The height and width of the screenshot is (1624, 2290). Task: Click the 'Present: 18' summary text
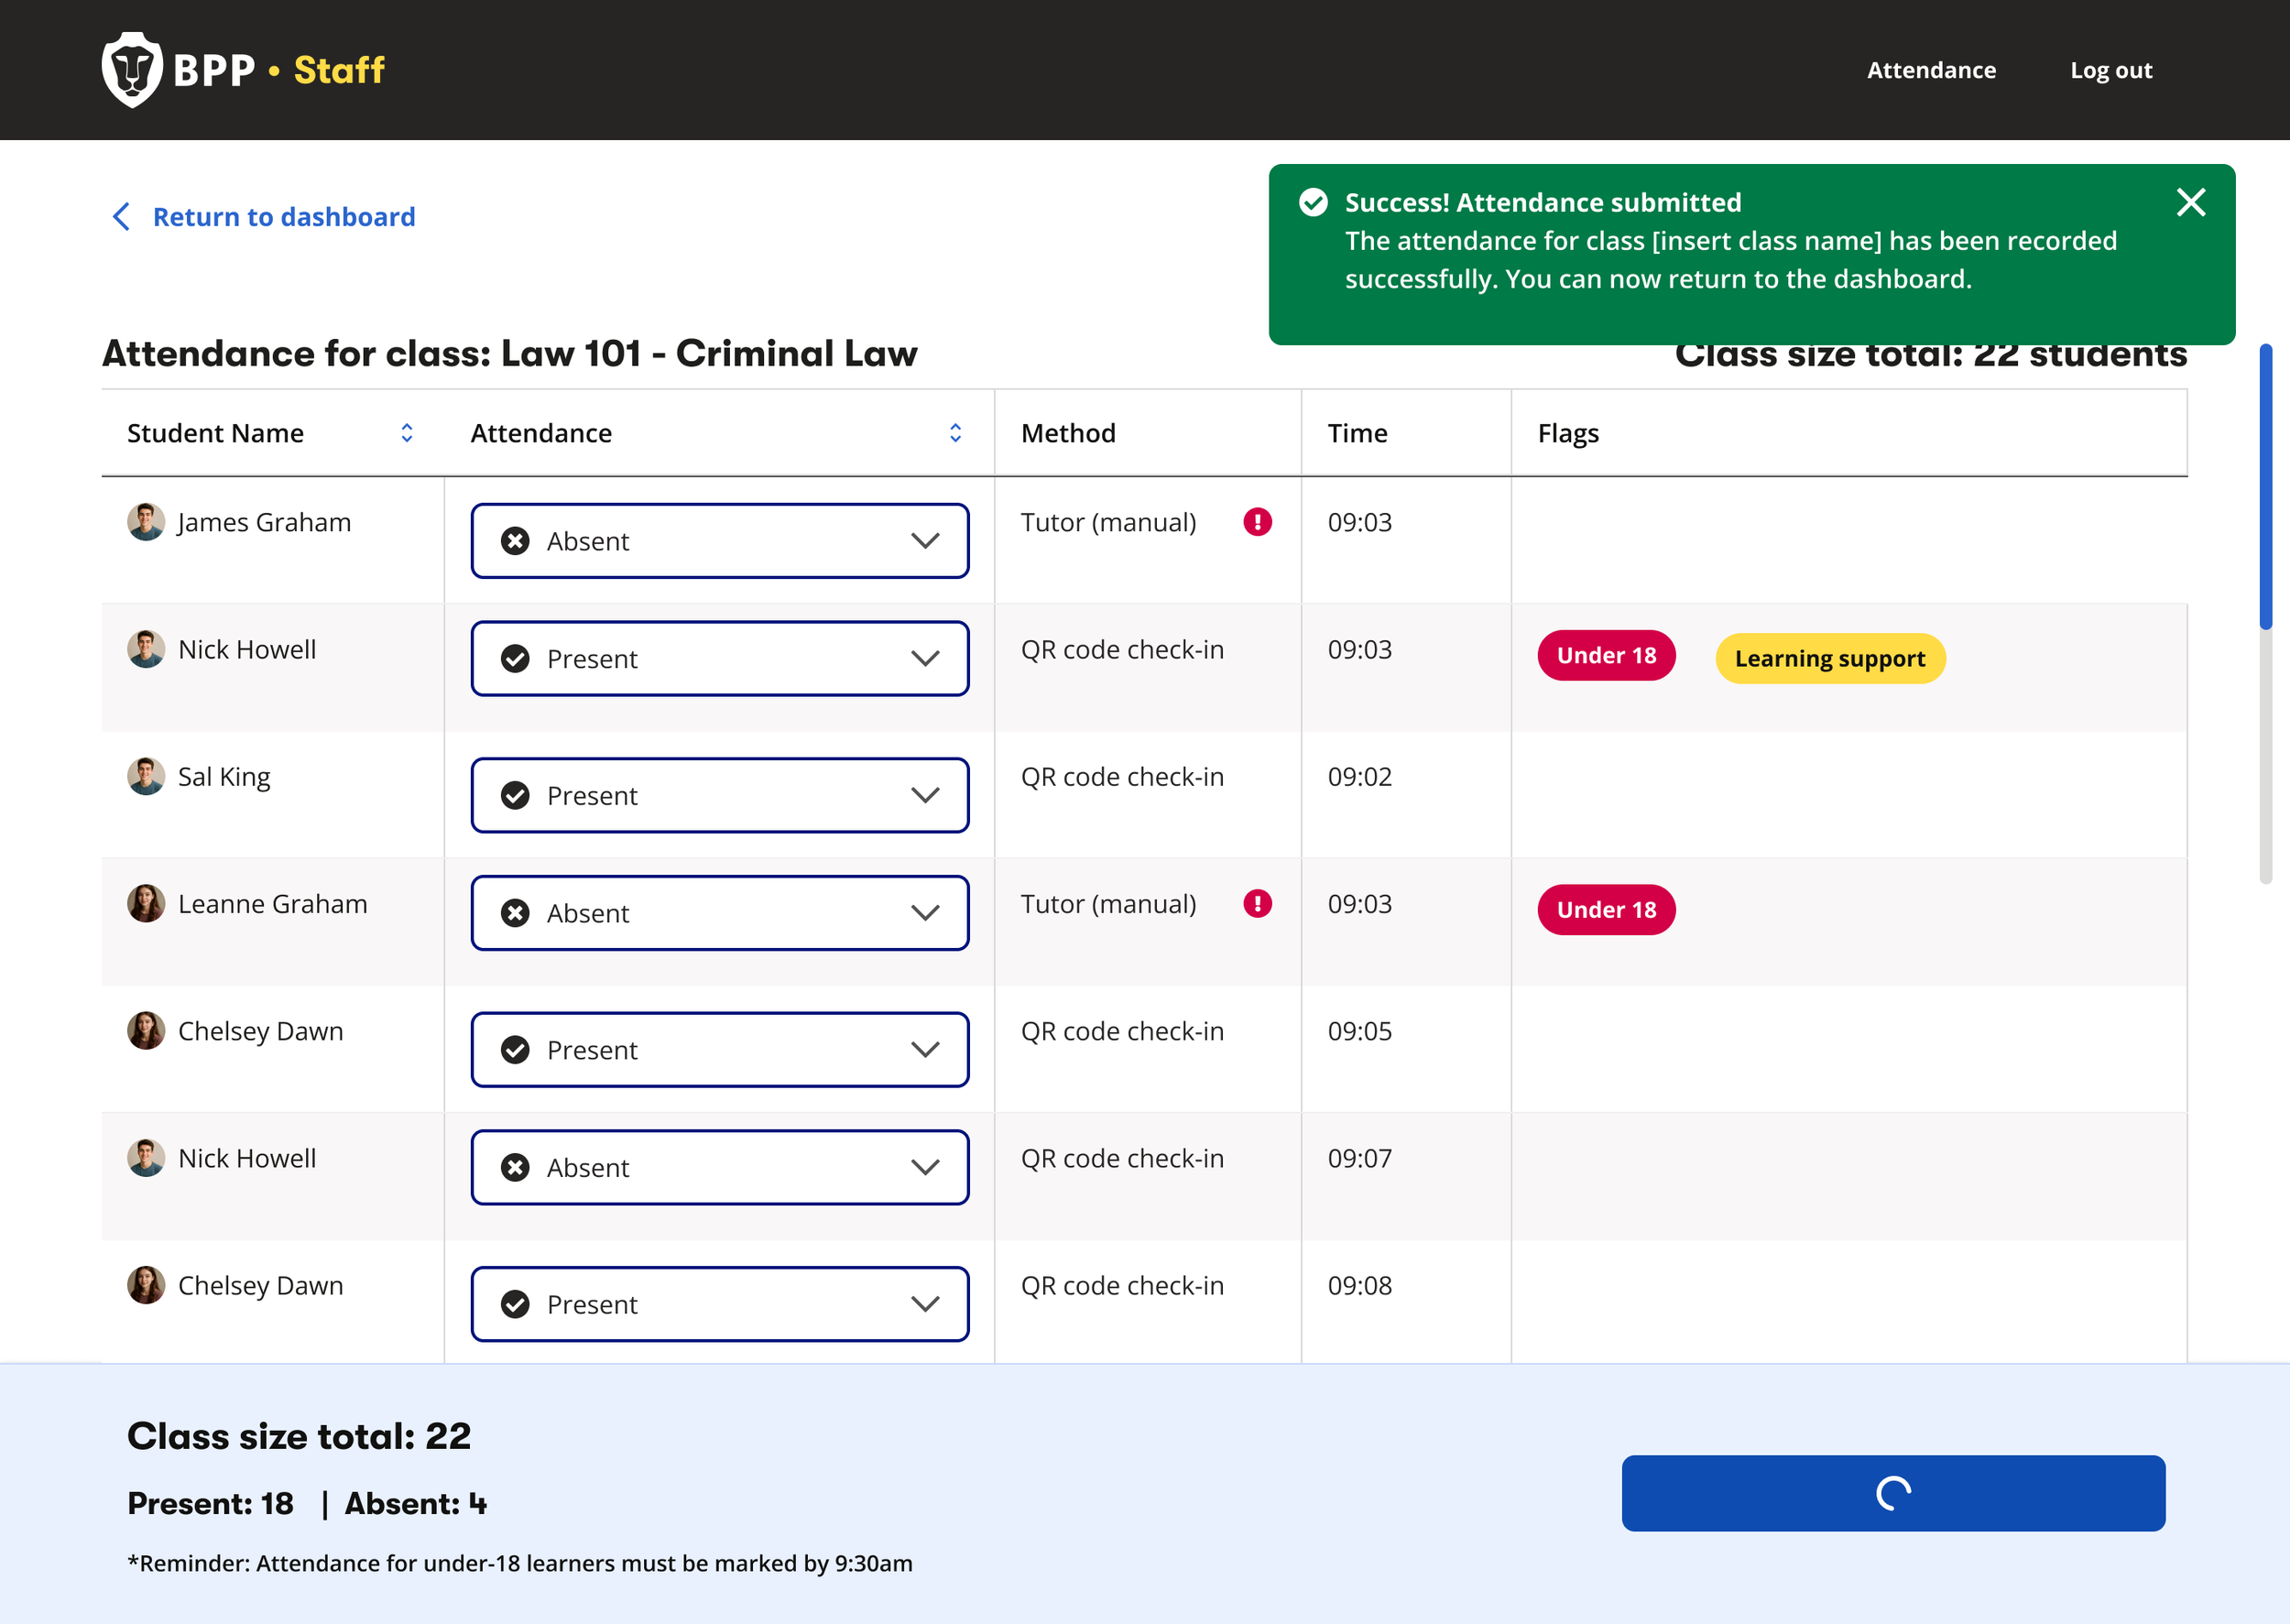click(210, 1503)
